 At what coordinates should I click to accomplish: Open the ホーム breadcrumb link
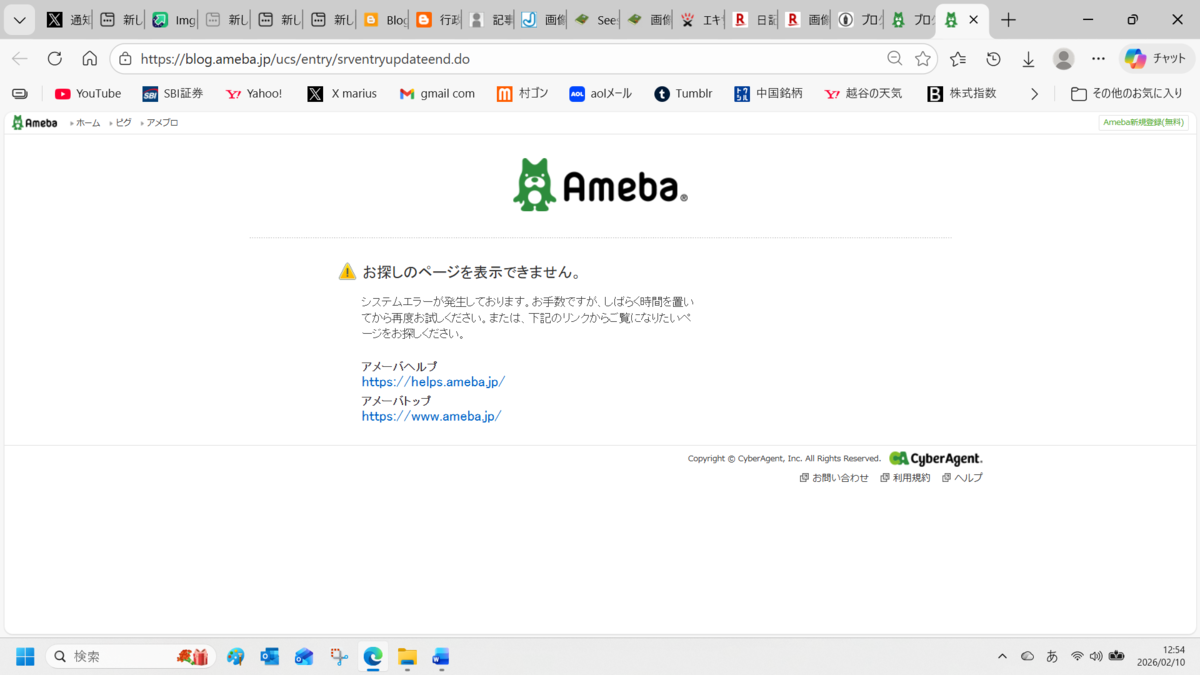point(88,123)
